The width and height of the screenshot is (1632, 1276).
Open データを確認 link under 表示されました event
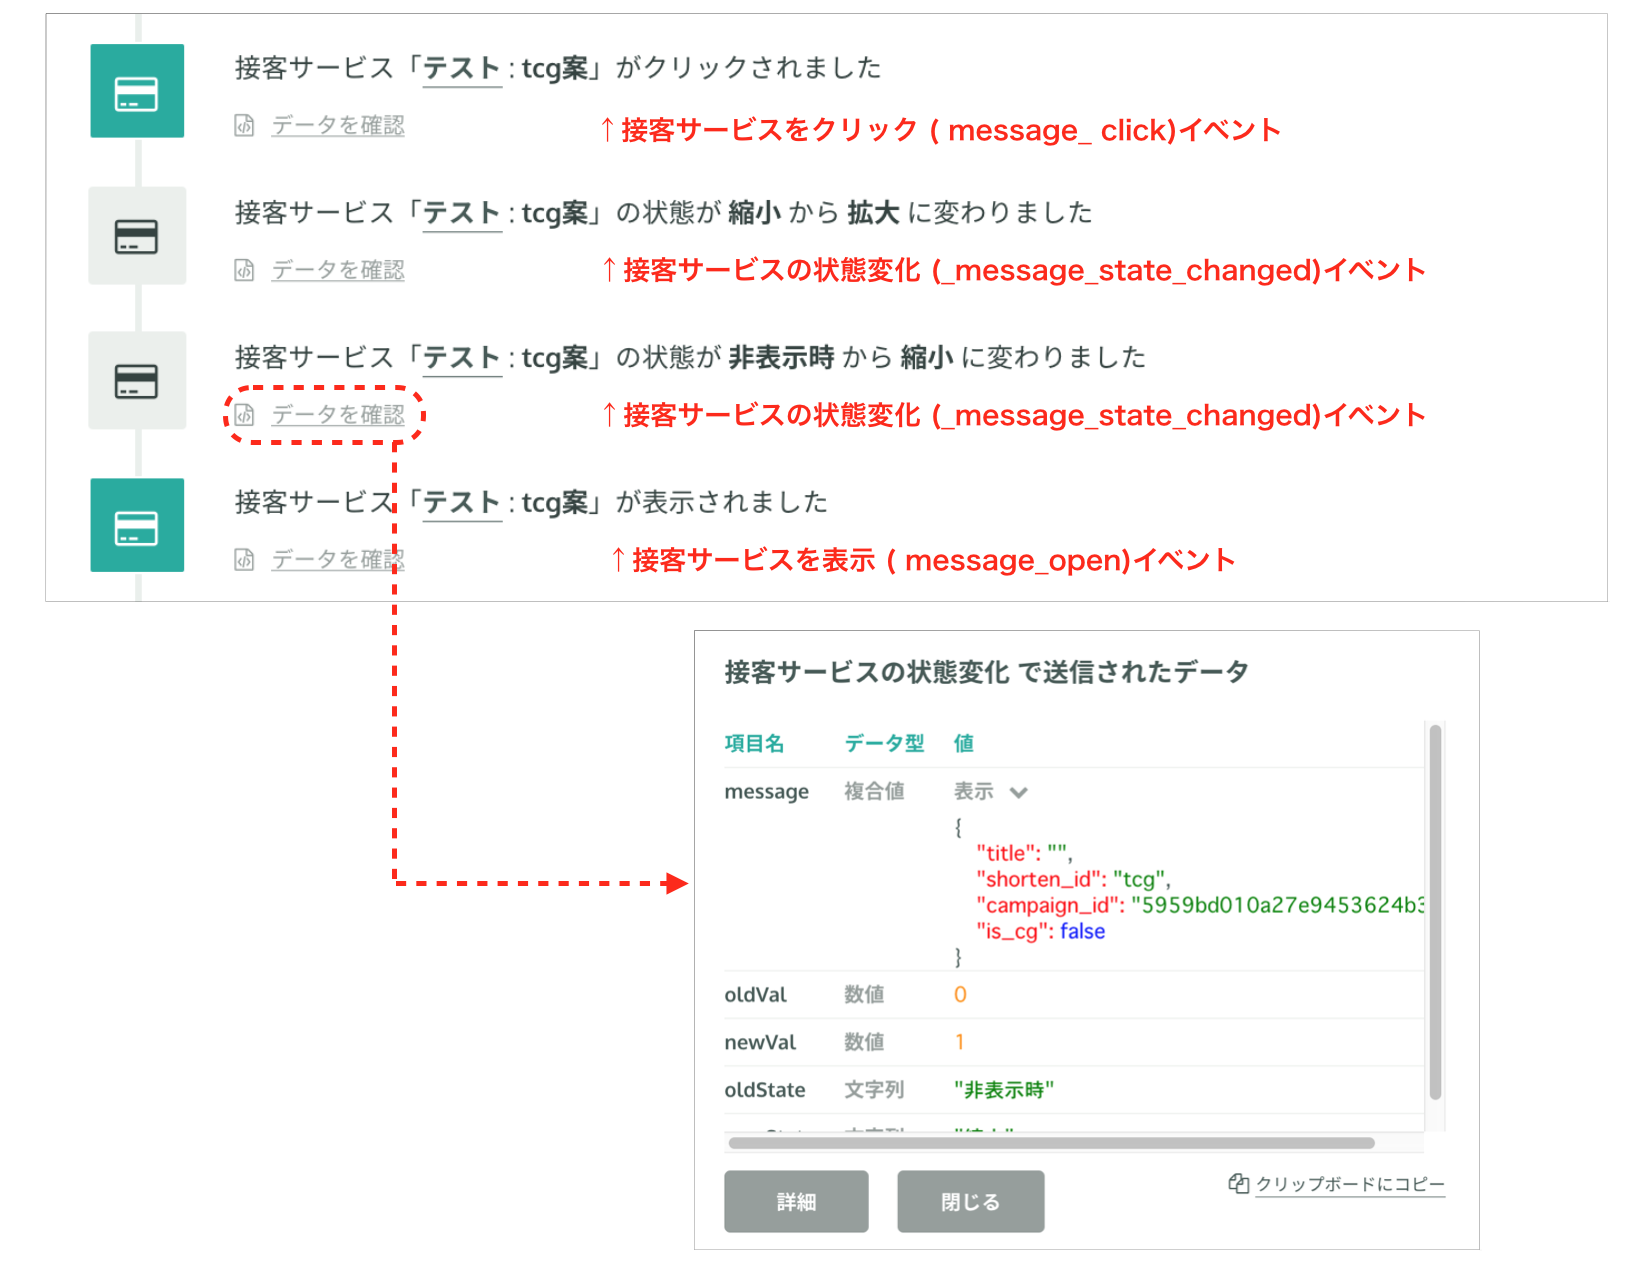(x=338, y=559)
